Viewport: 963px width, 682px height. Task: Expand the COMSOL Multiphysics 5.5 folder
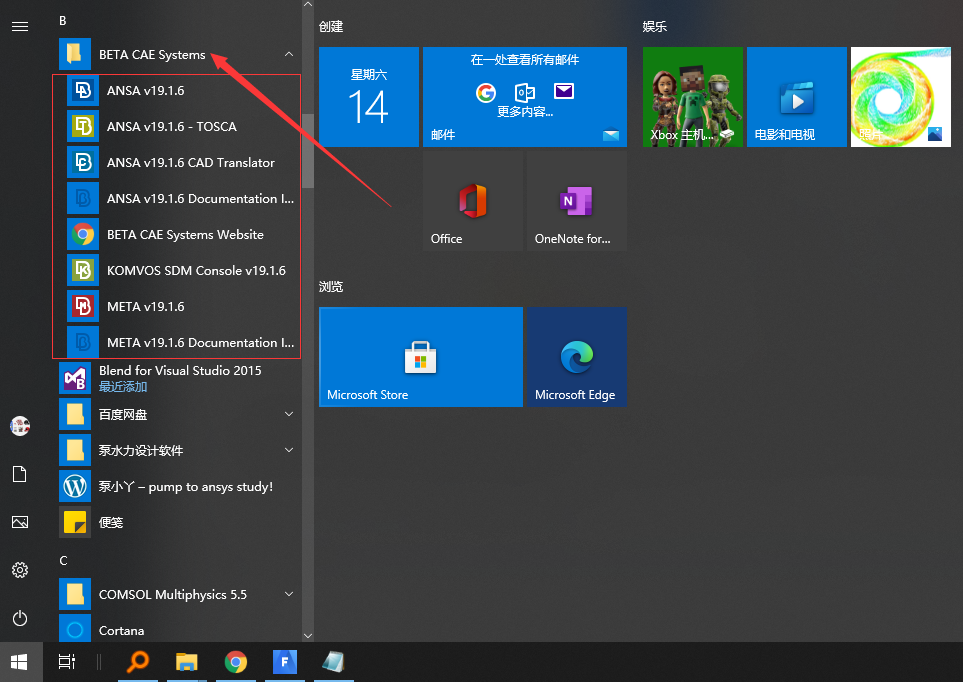pos(289,594)
